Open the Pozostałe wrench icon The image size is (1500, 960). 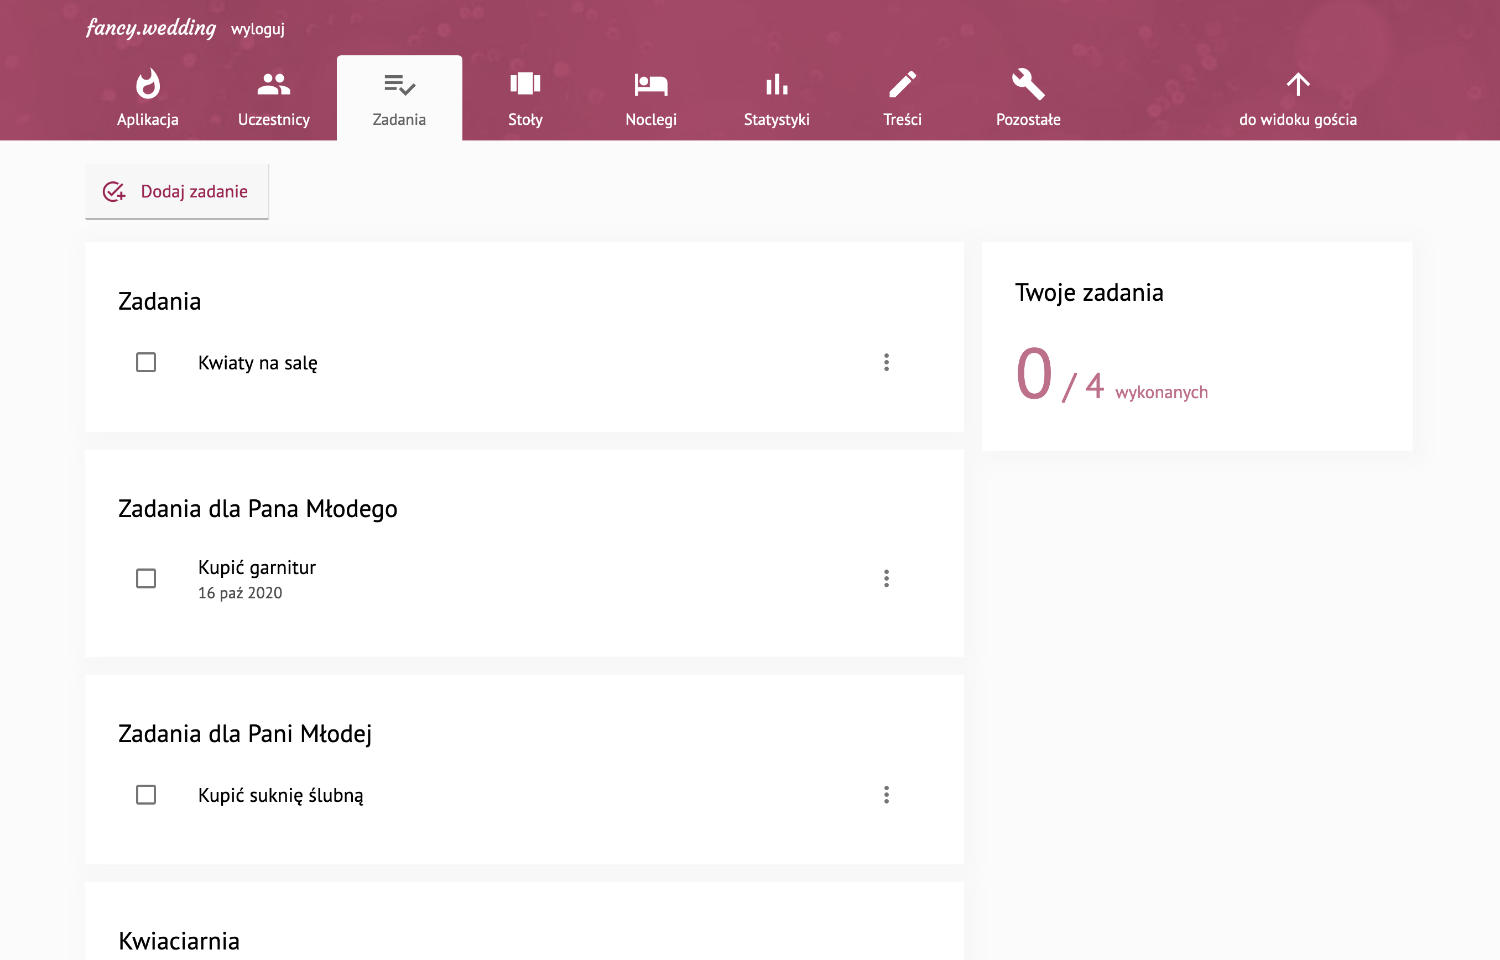coord(1028,84)
